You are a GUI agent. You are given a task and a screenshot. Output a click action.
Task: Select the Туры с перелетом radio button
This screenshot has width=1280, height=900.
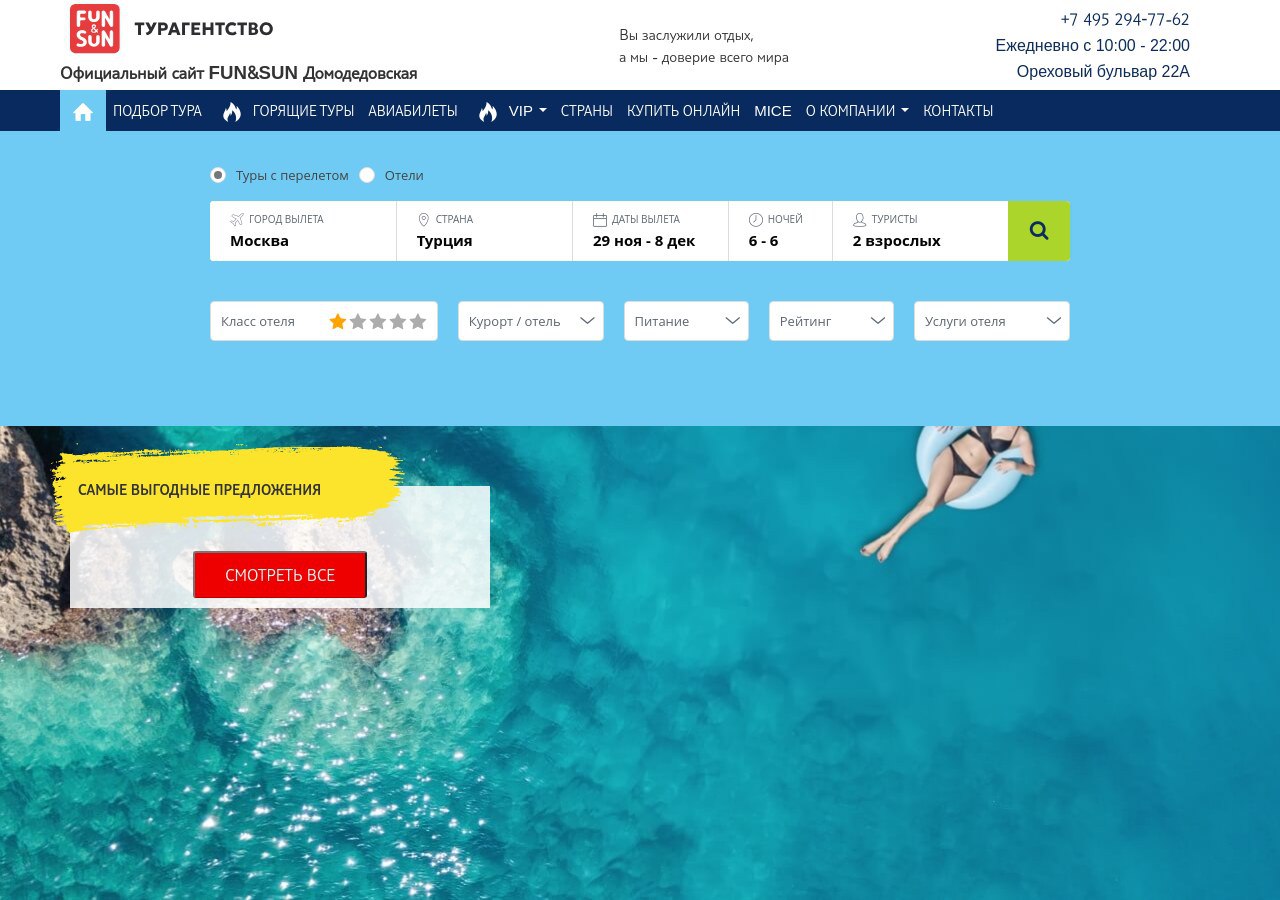tap(218, 175)
